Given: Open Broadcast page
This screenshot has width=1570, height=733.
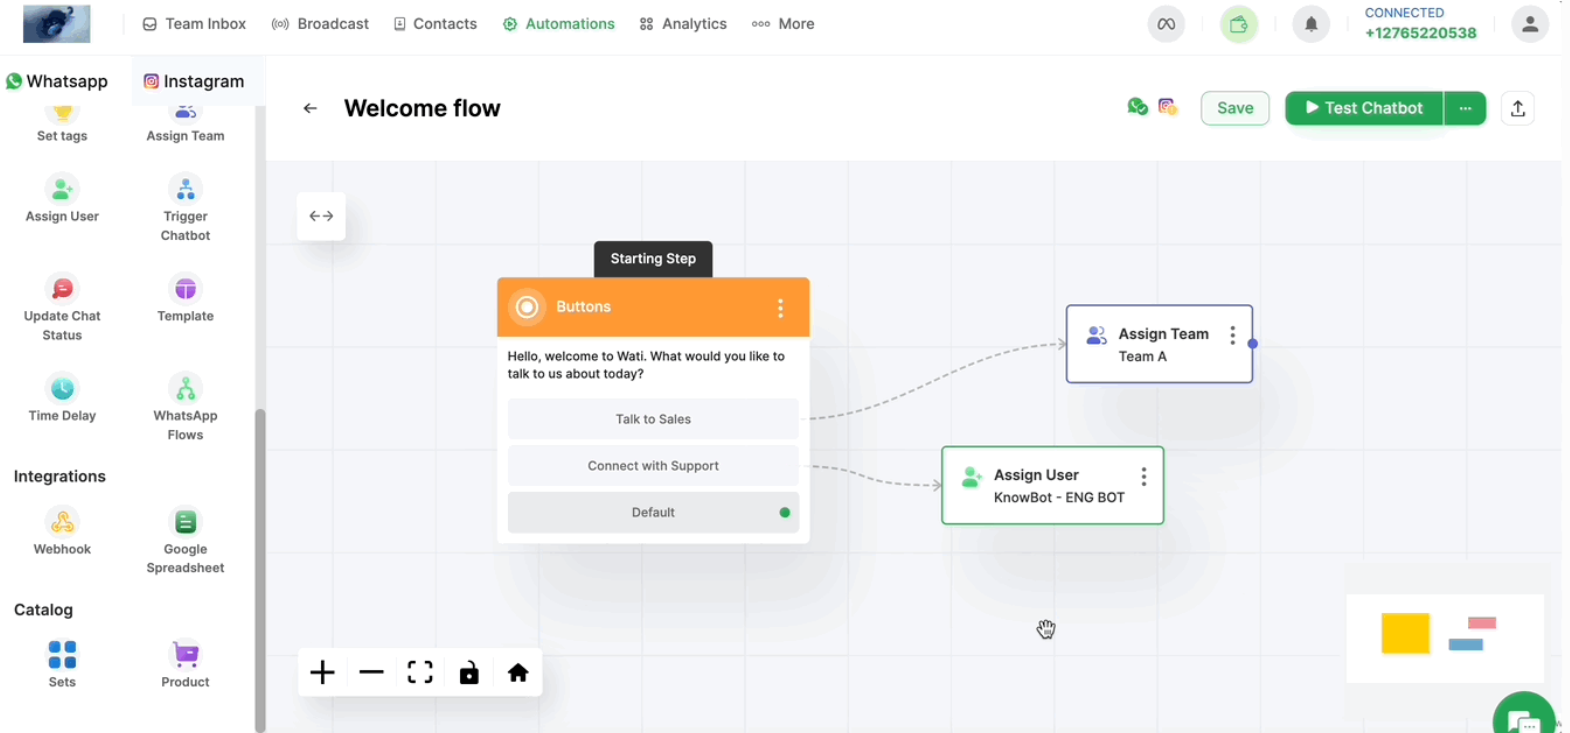Looking at the screenshot, I should [x=320, y=24].
